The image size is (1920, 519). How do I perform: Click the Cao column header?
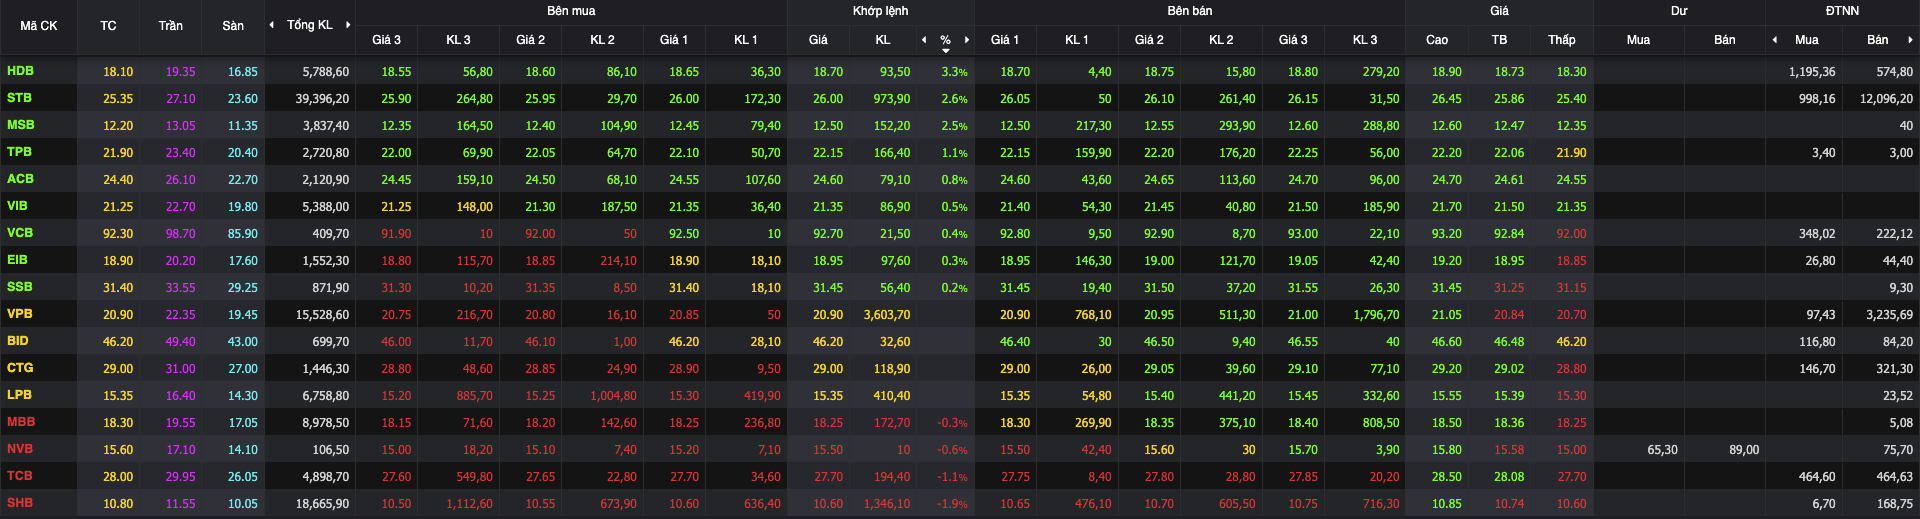pyautogui.click(x=1437, y=40)
